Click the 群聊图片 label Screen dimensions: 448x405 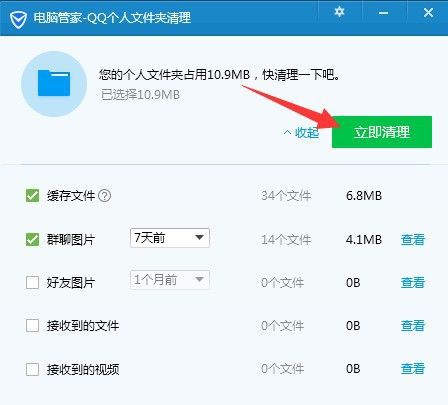click(x=71, y=240)
